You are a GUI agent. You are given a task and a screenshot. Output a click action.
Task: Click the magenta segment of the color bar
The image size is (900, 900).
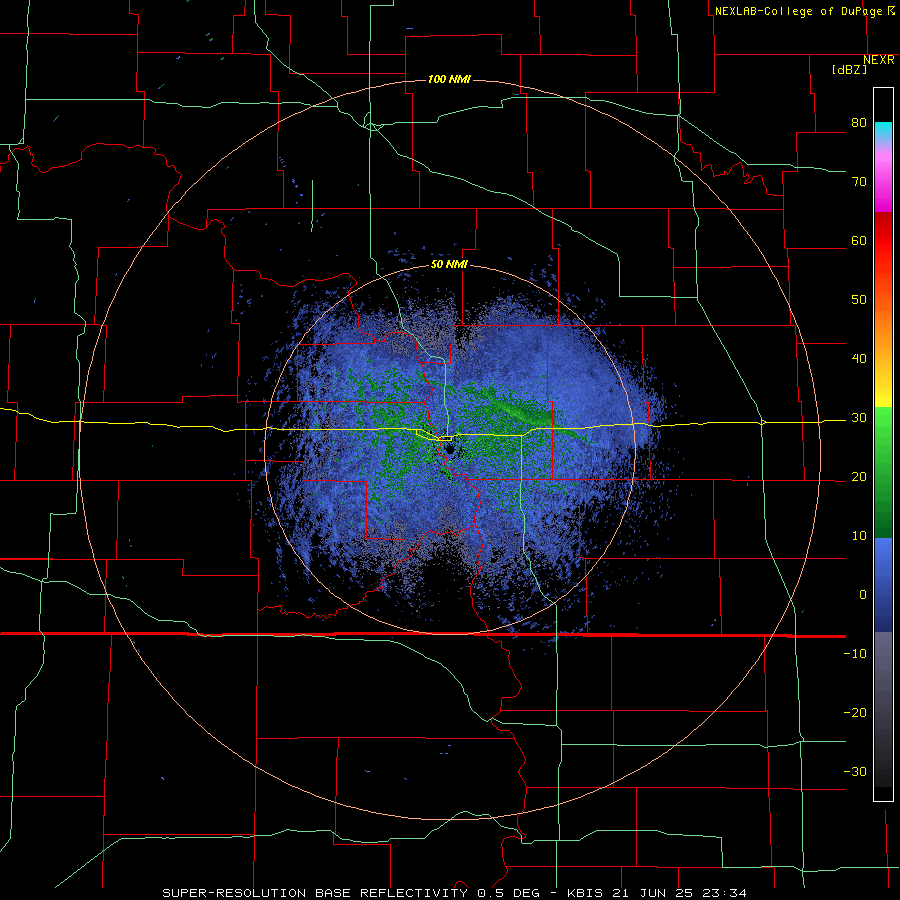(x=883, y=184)
